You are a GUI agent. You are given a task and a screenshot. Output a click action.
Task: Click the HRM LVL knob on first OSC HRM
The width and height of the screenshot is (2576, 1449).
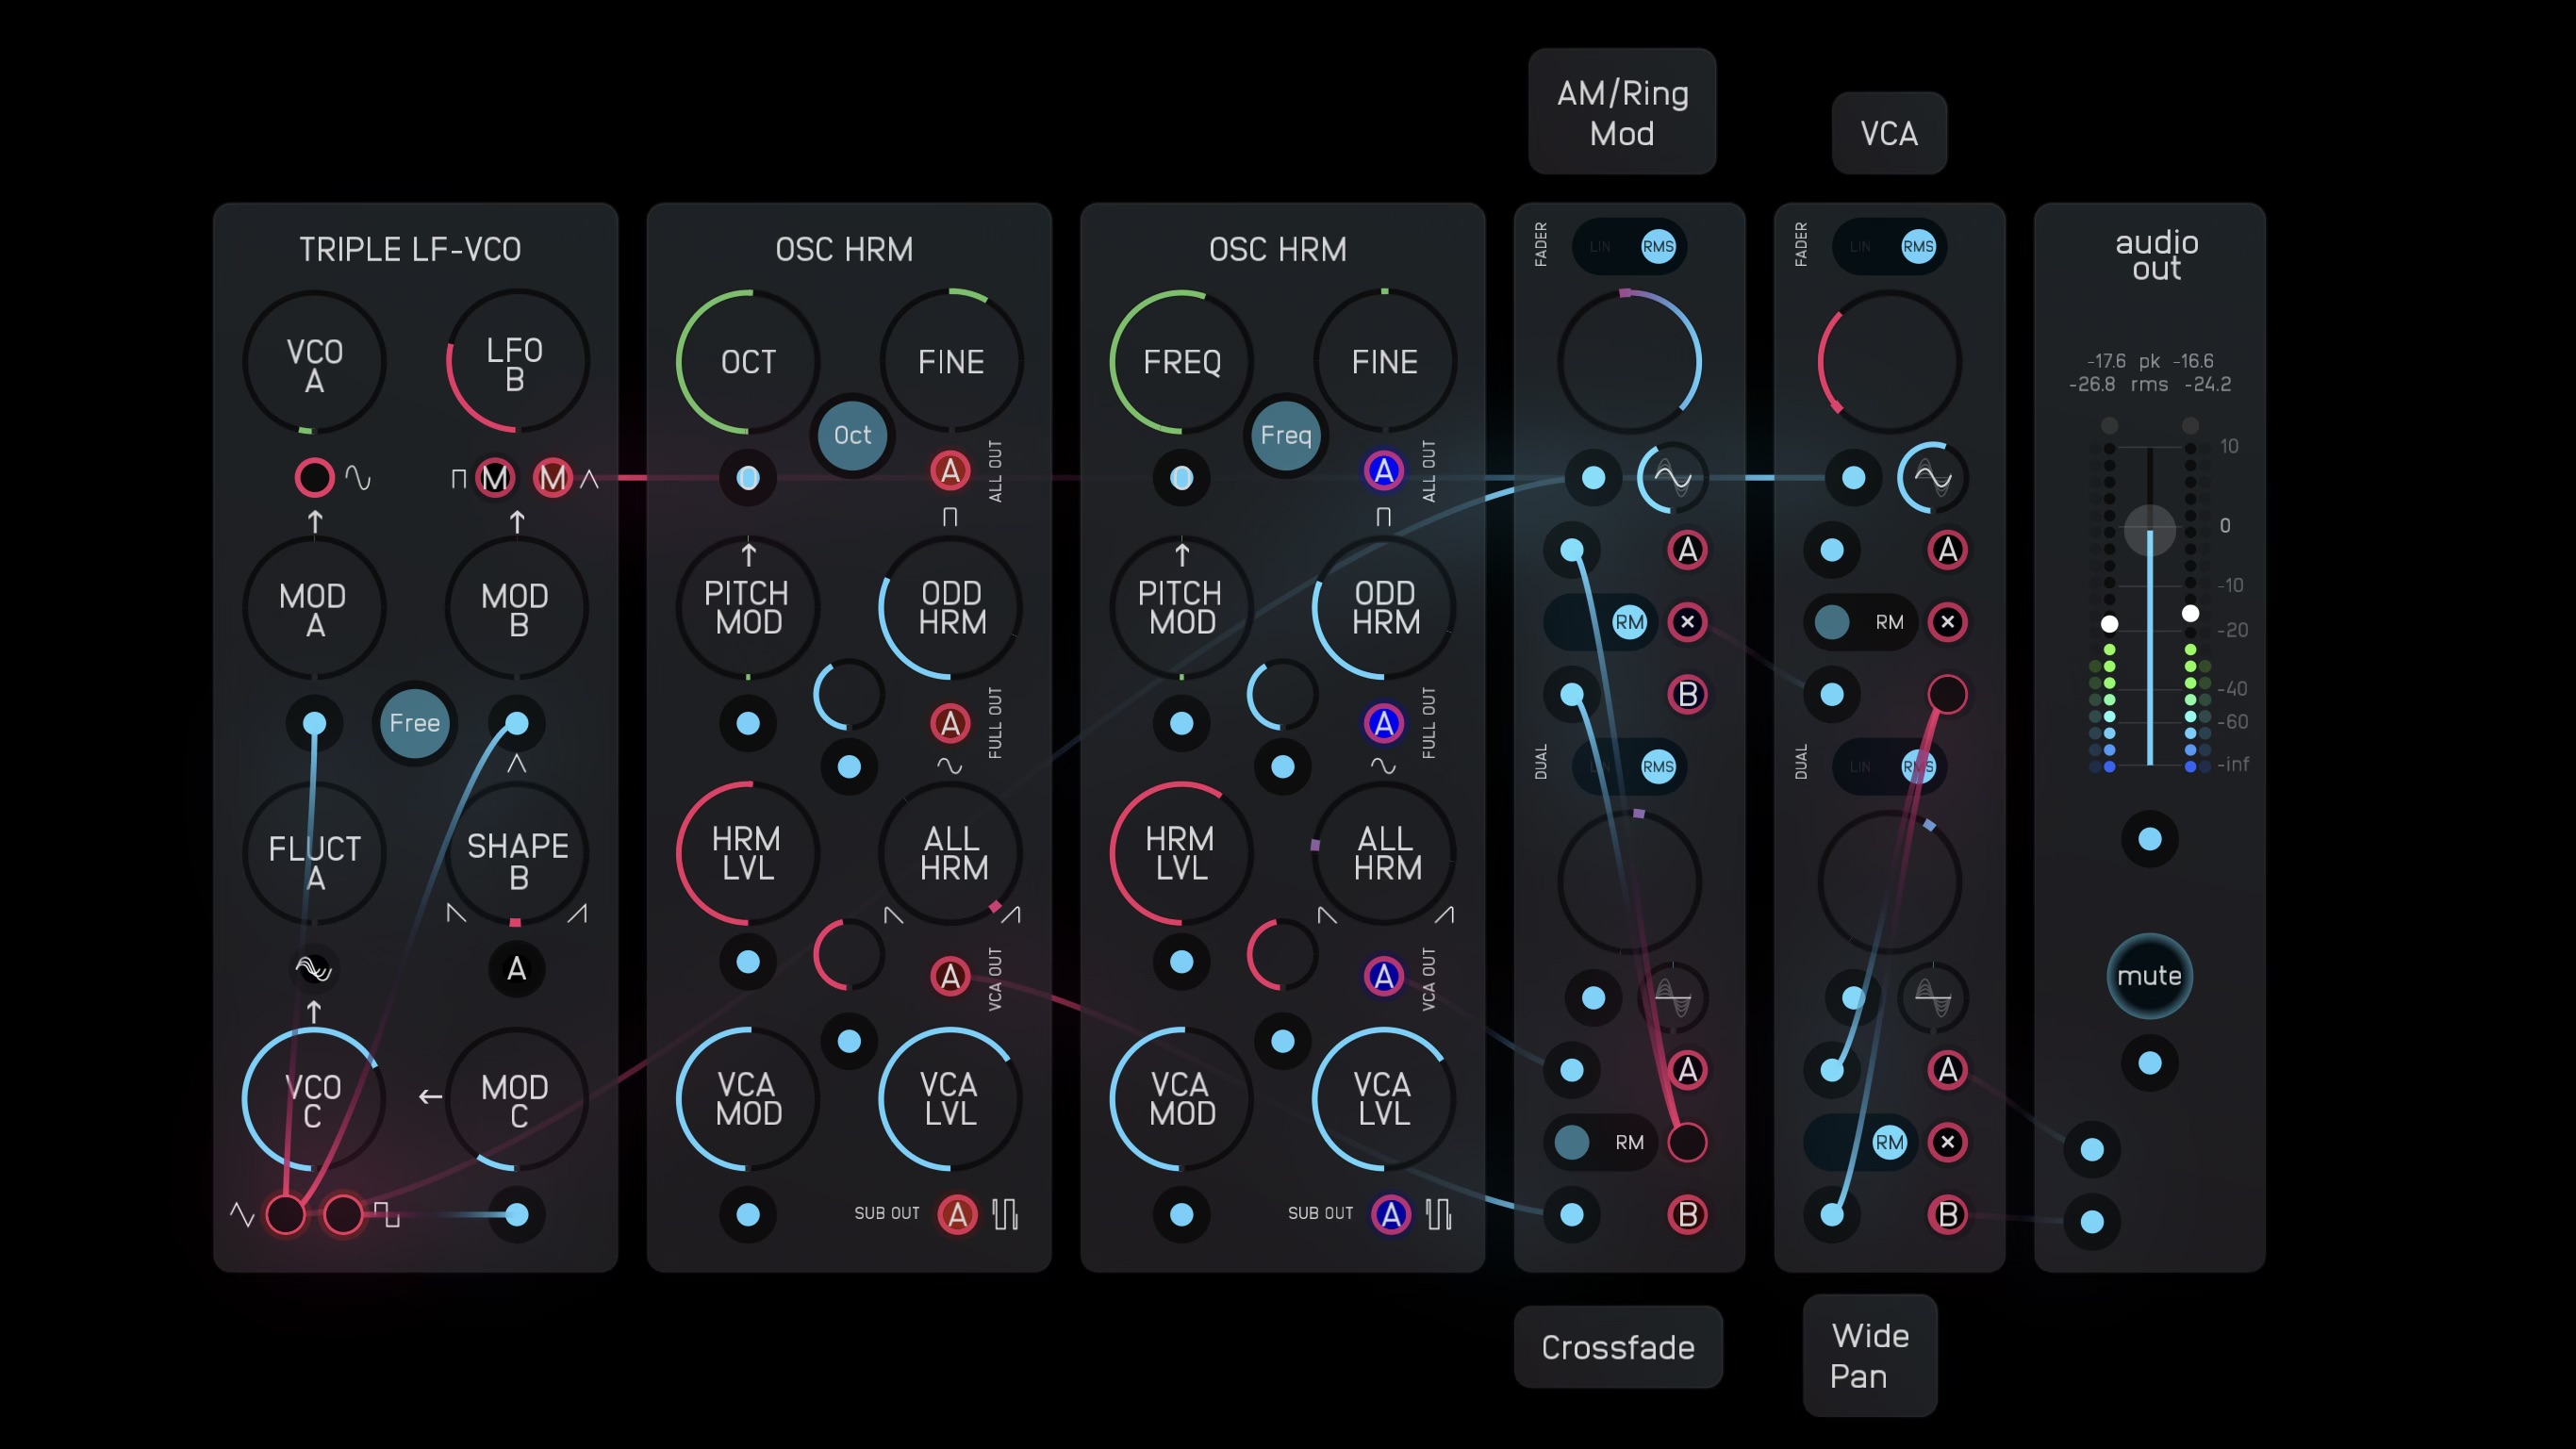(747, 853)
